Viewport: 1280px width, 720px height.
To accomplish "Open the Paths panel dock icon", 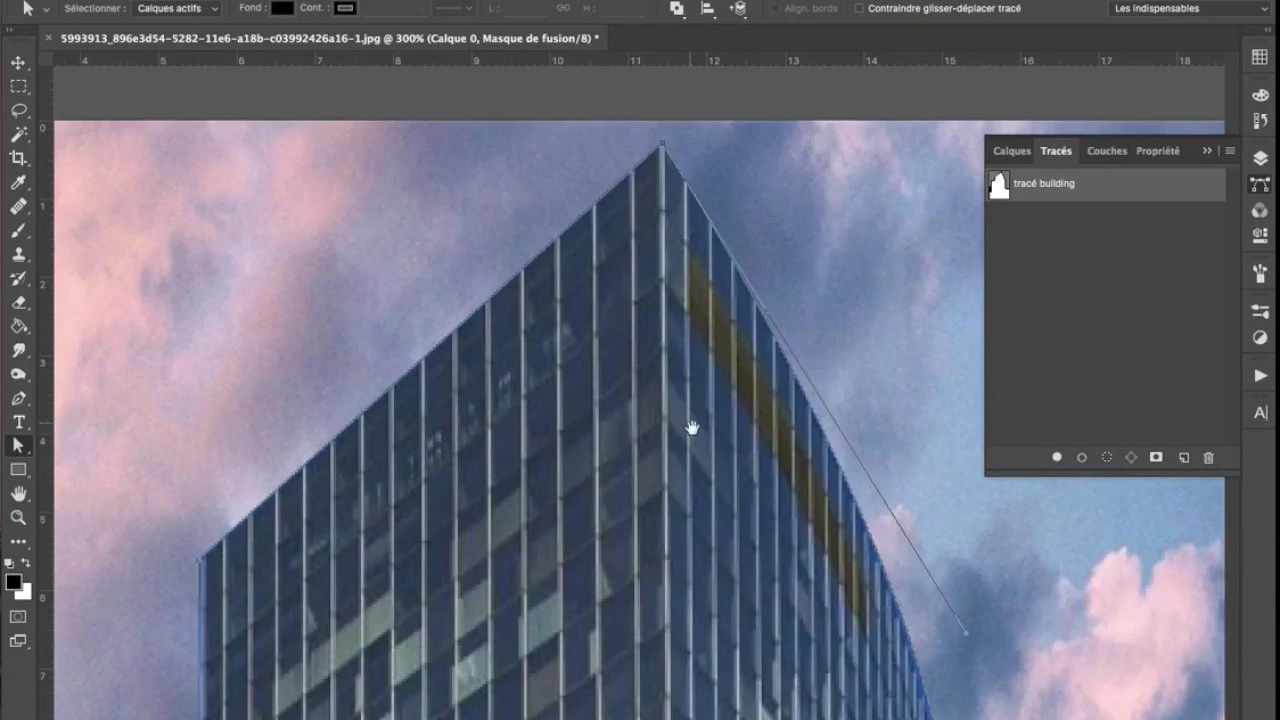I will click(1260, 185).
